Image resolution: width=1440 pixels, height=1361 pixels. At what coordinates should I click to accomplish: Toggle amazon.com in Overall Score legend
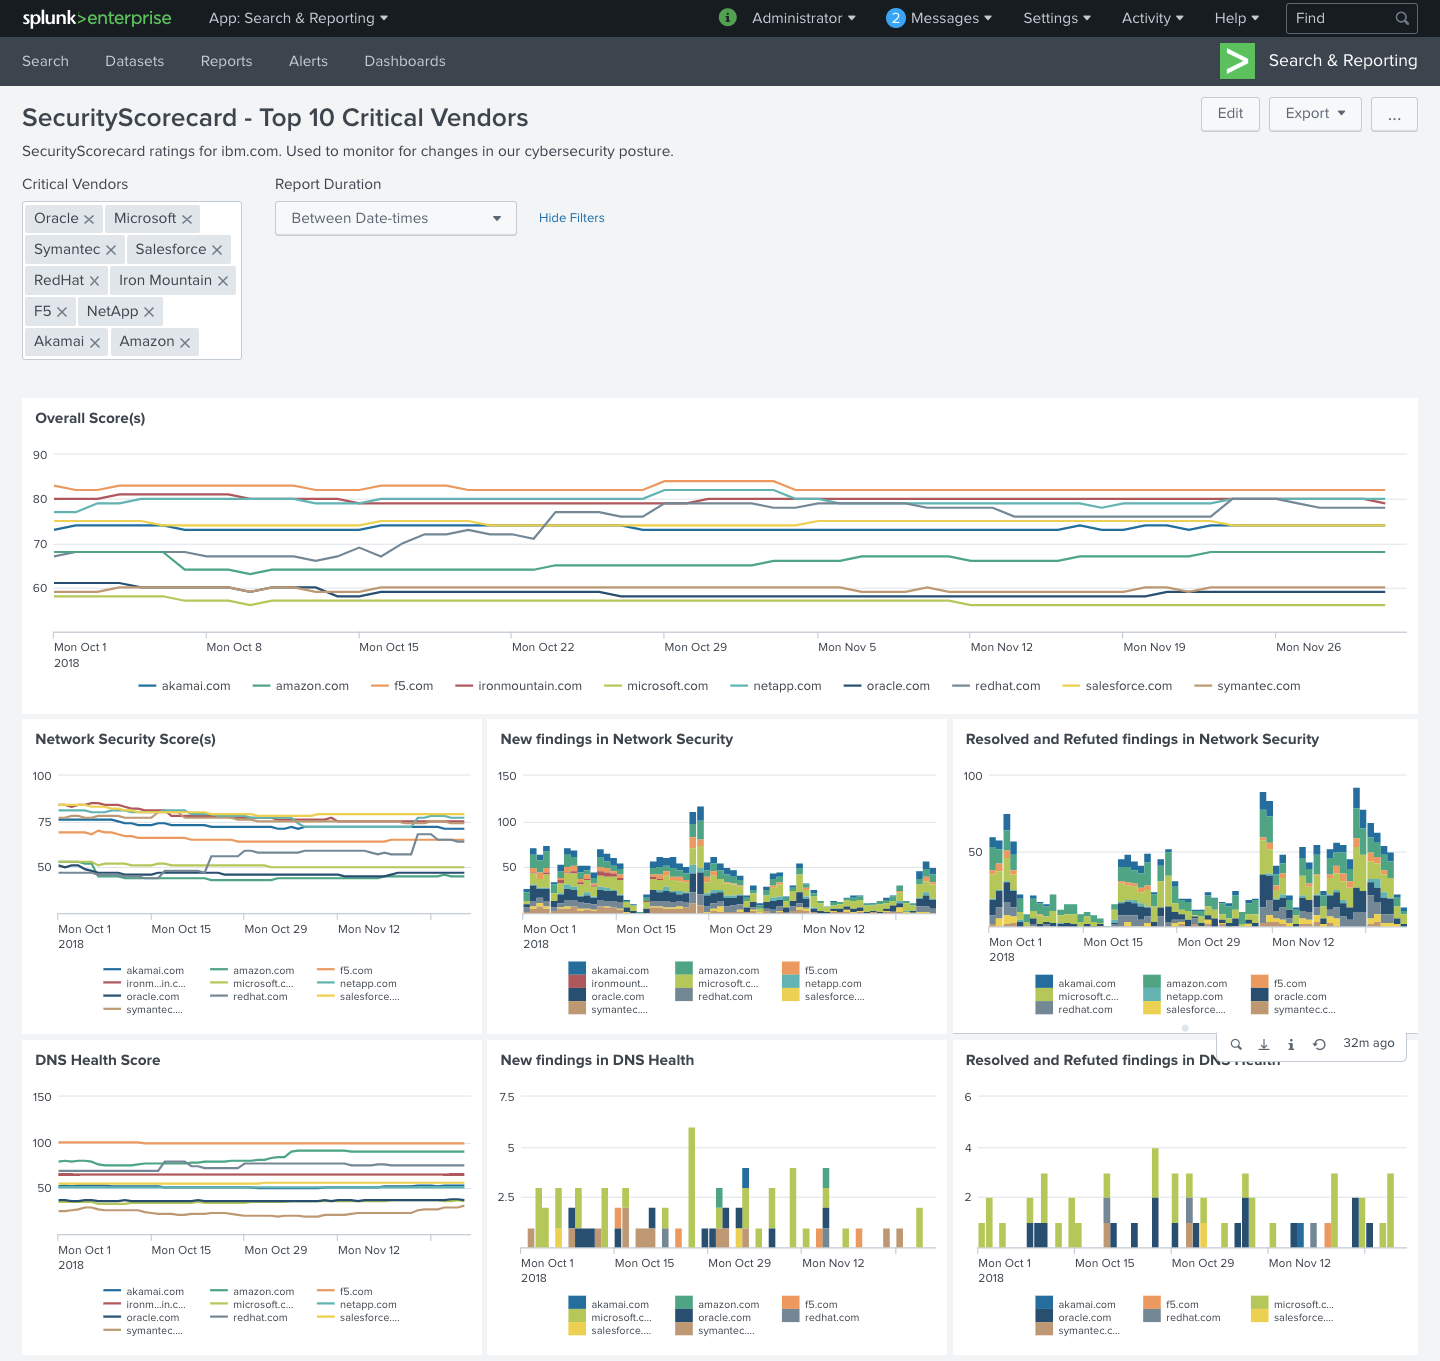tap(301, 686)
